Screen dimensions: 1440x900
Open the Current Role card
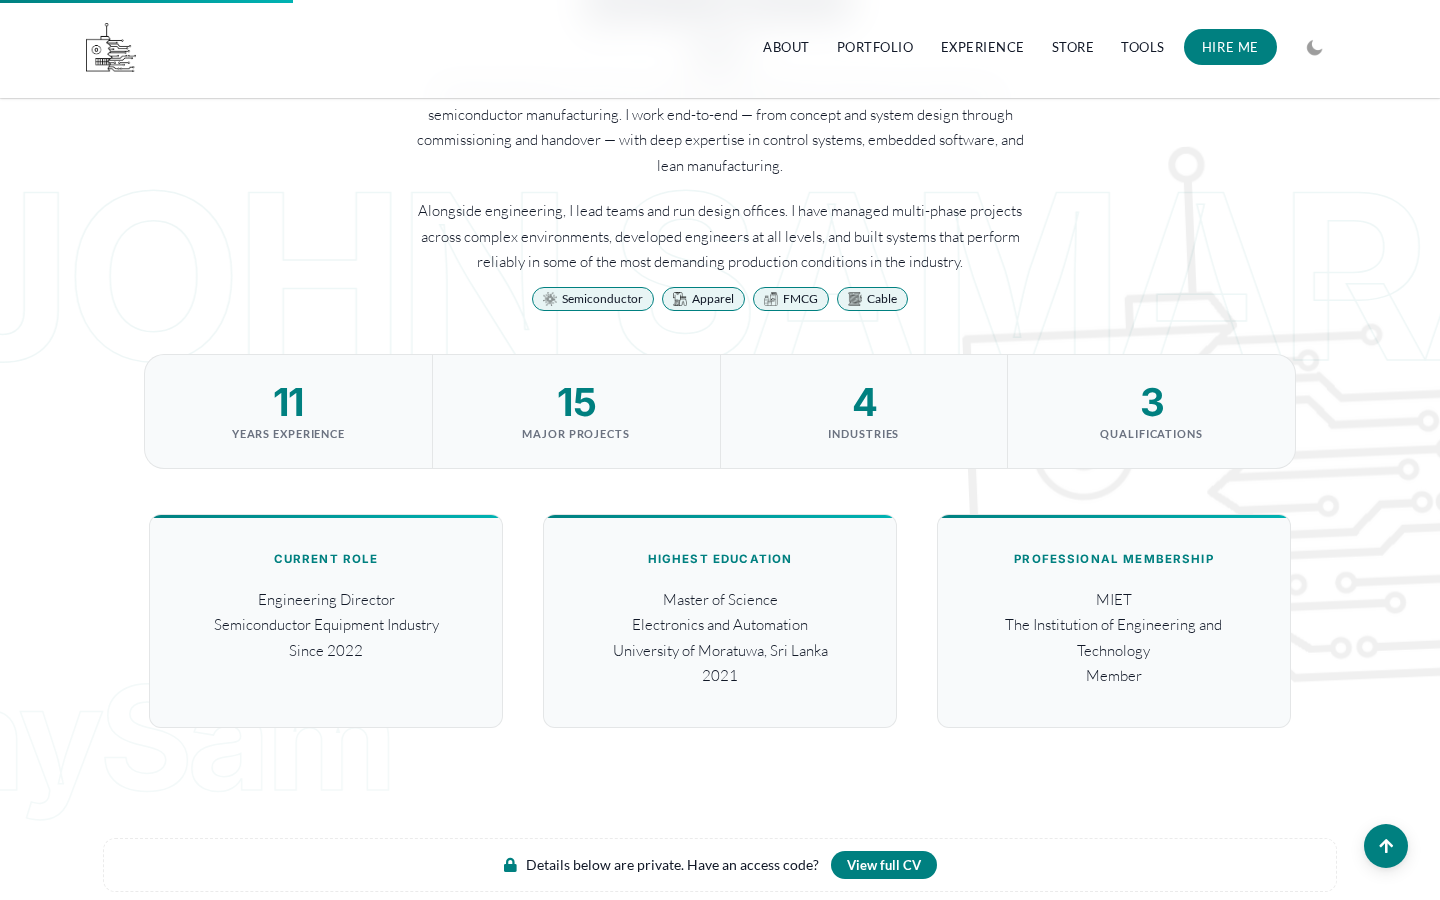[x=326, y=621]
